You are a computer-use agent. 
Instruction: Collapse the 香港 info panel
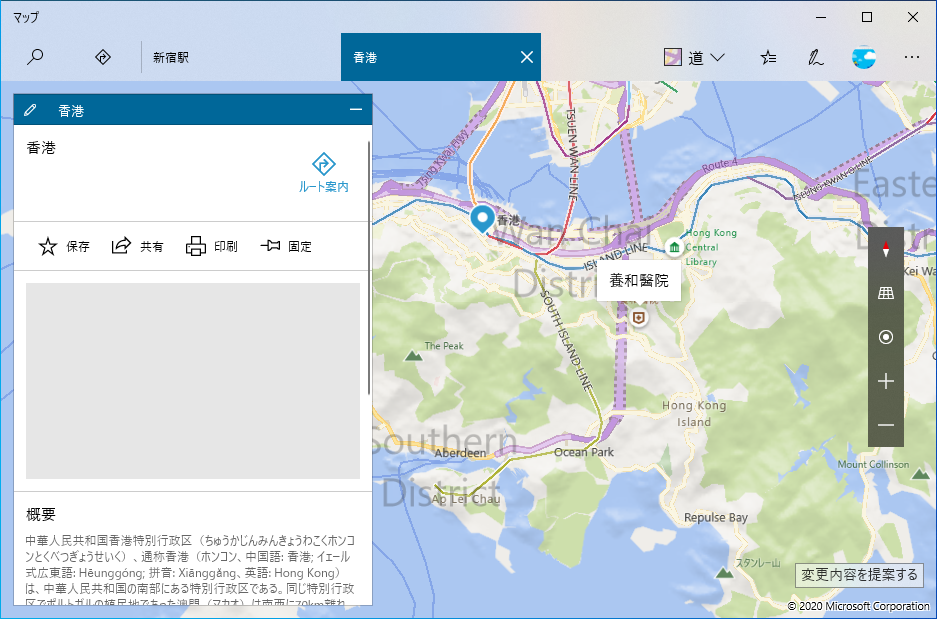(x=356, y=110)
